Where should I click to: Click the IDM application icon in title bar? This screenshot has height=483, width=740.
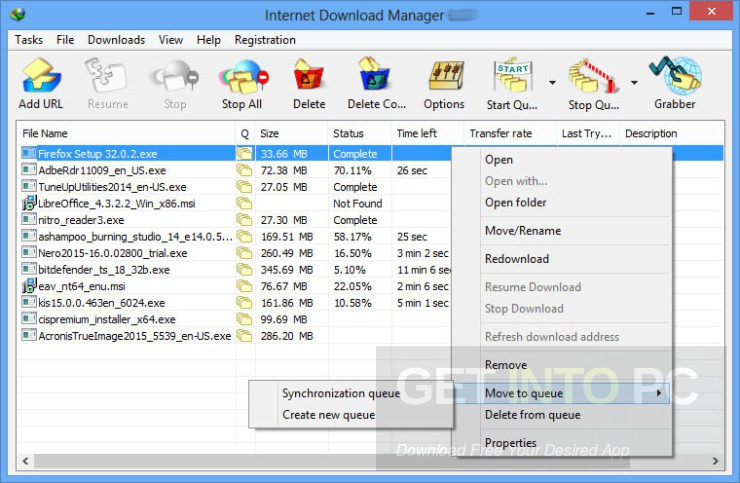coord(18,15)
